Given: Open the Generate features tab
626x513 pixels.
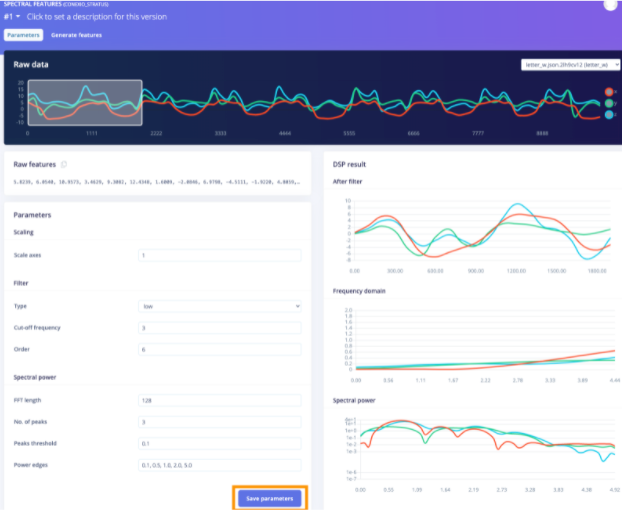Looking at the screenshot, I should pos(77,35).
